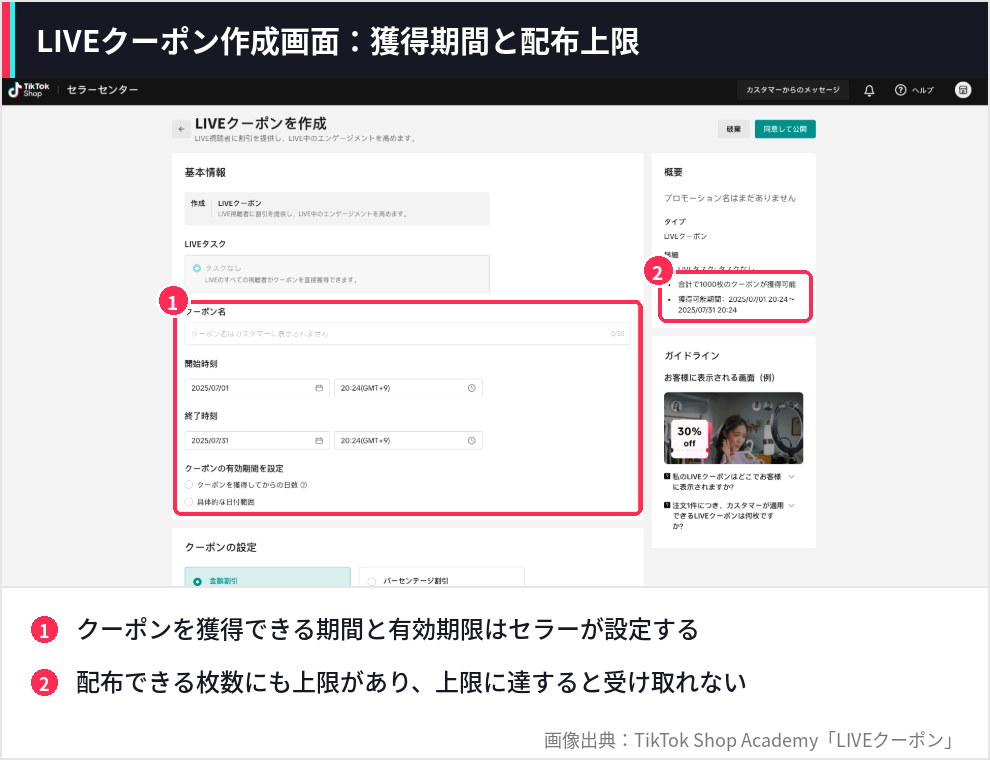The width and height of the screenshot is (990, 760).
Task: Click start time field 20:24(GMT+9)
Action: (x=408, y=388)
